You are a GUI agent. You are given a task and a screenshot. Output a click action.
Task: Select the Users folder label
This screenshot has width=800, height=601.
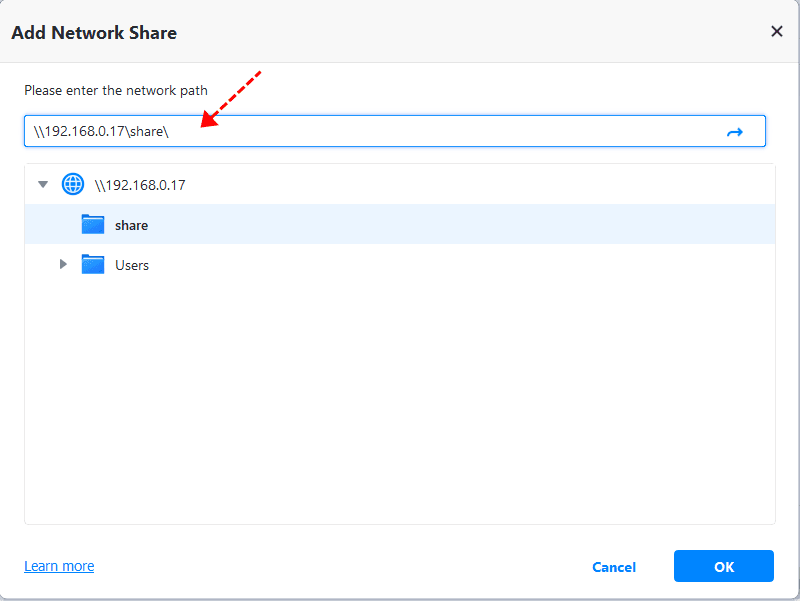click(x=132, y=265)
